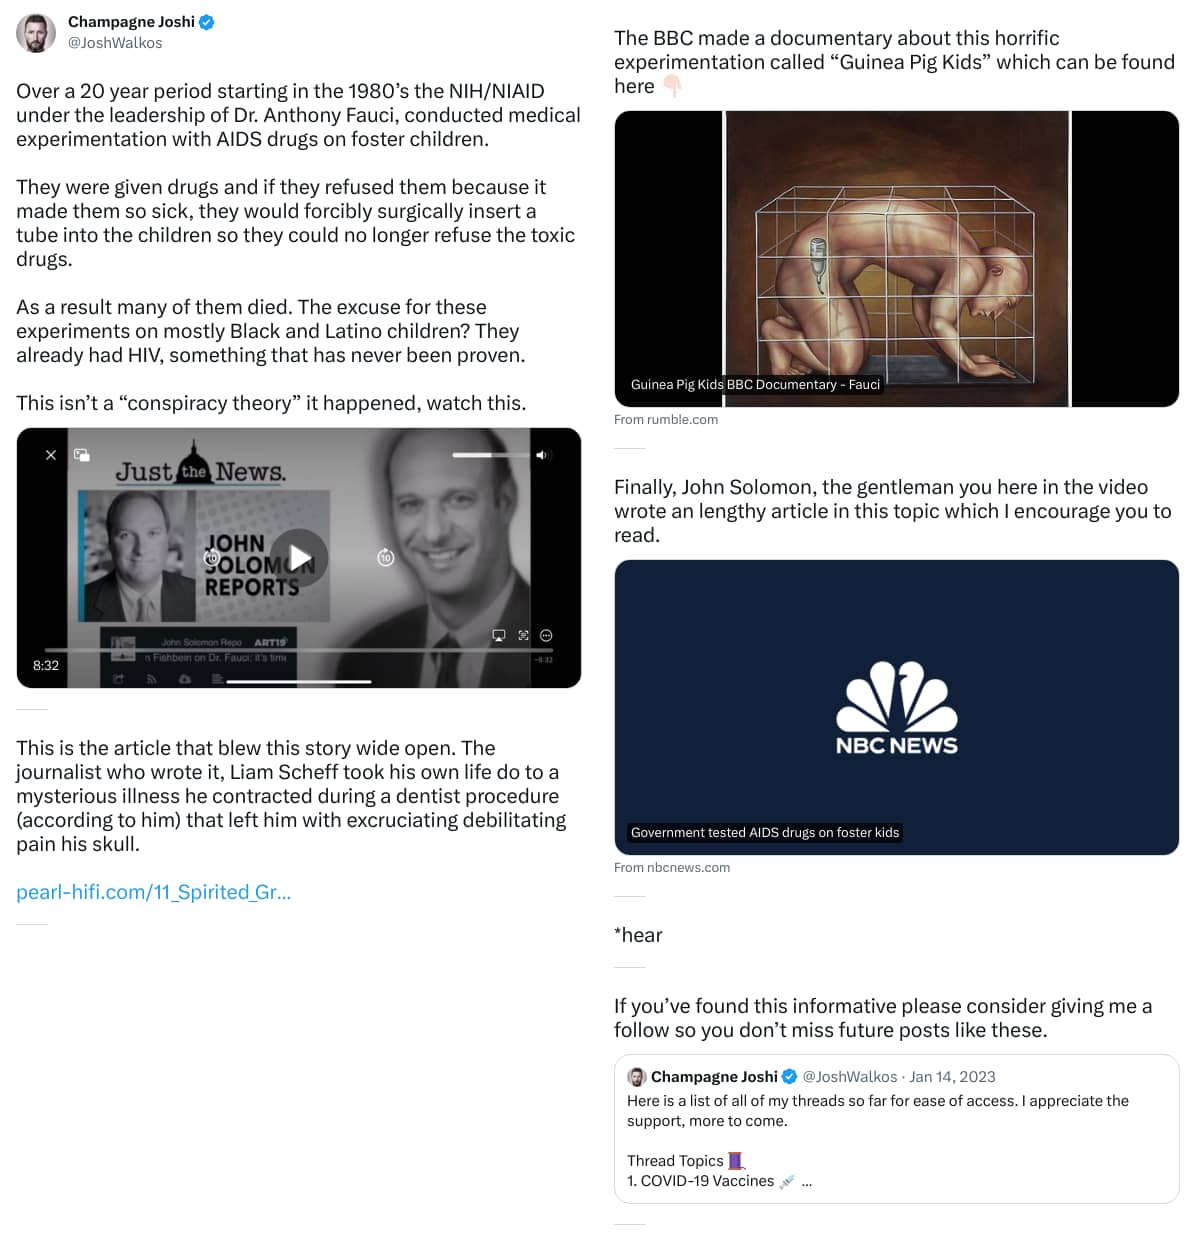Open the Guinea Pig Kids rumble card
Image resolution: width=1196 pixels, height=1256 pixels.
[896, 259]
